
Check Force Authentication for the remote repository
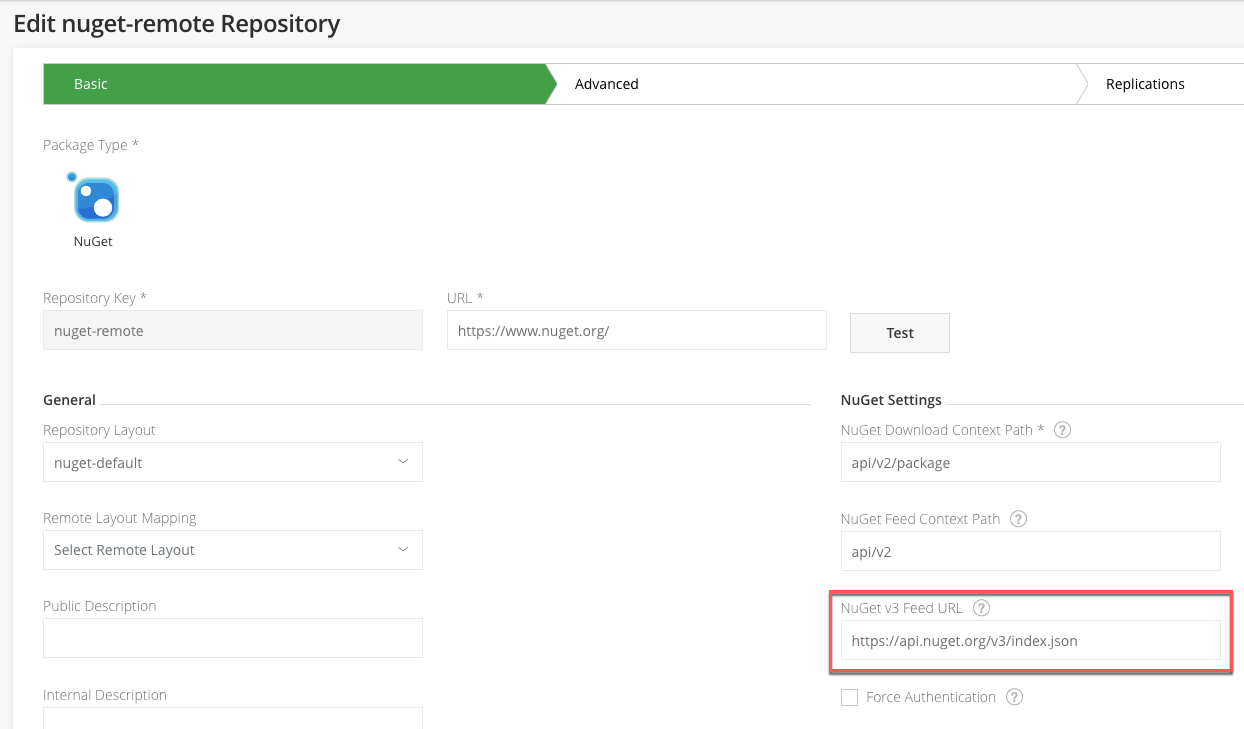[849, 696]
